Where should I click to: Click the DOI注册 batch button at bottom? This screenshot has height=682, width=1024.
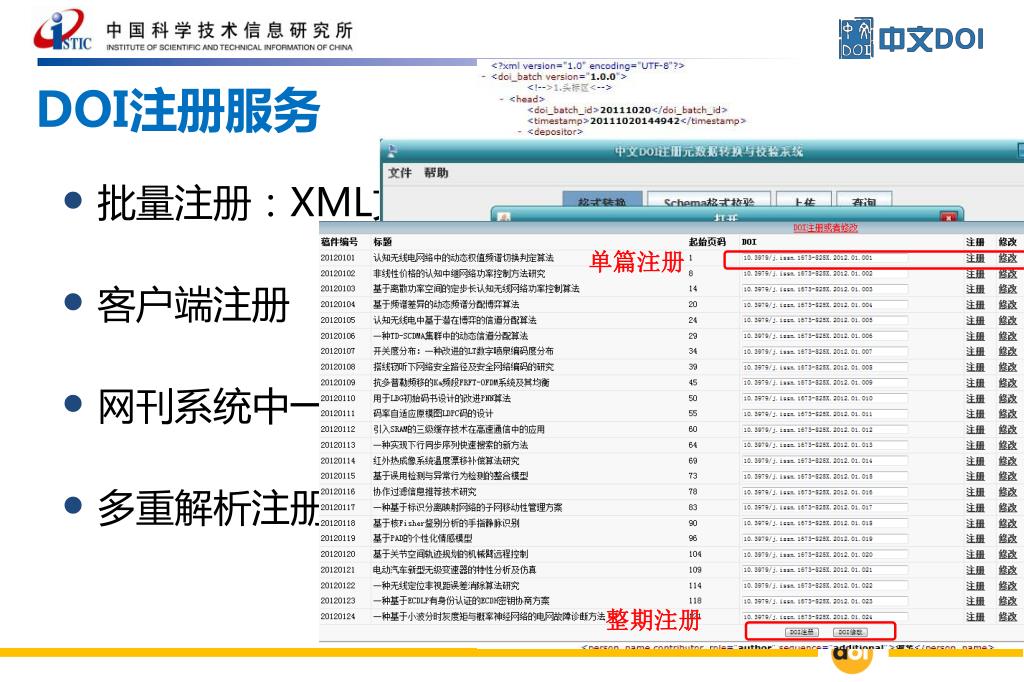click(801, 632)
